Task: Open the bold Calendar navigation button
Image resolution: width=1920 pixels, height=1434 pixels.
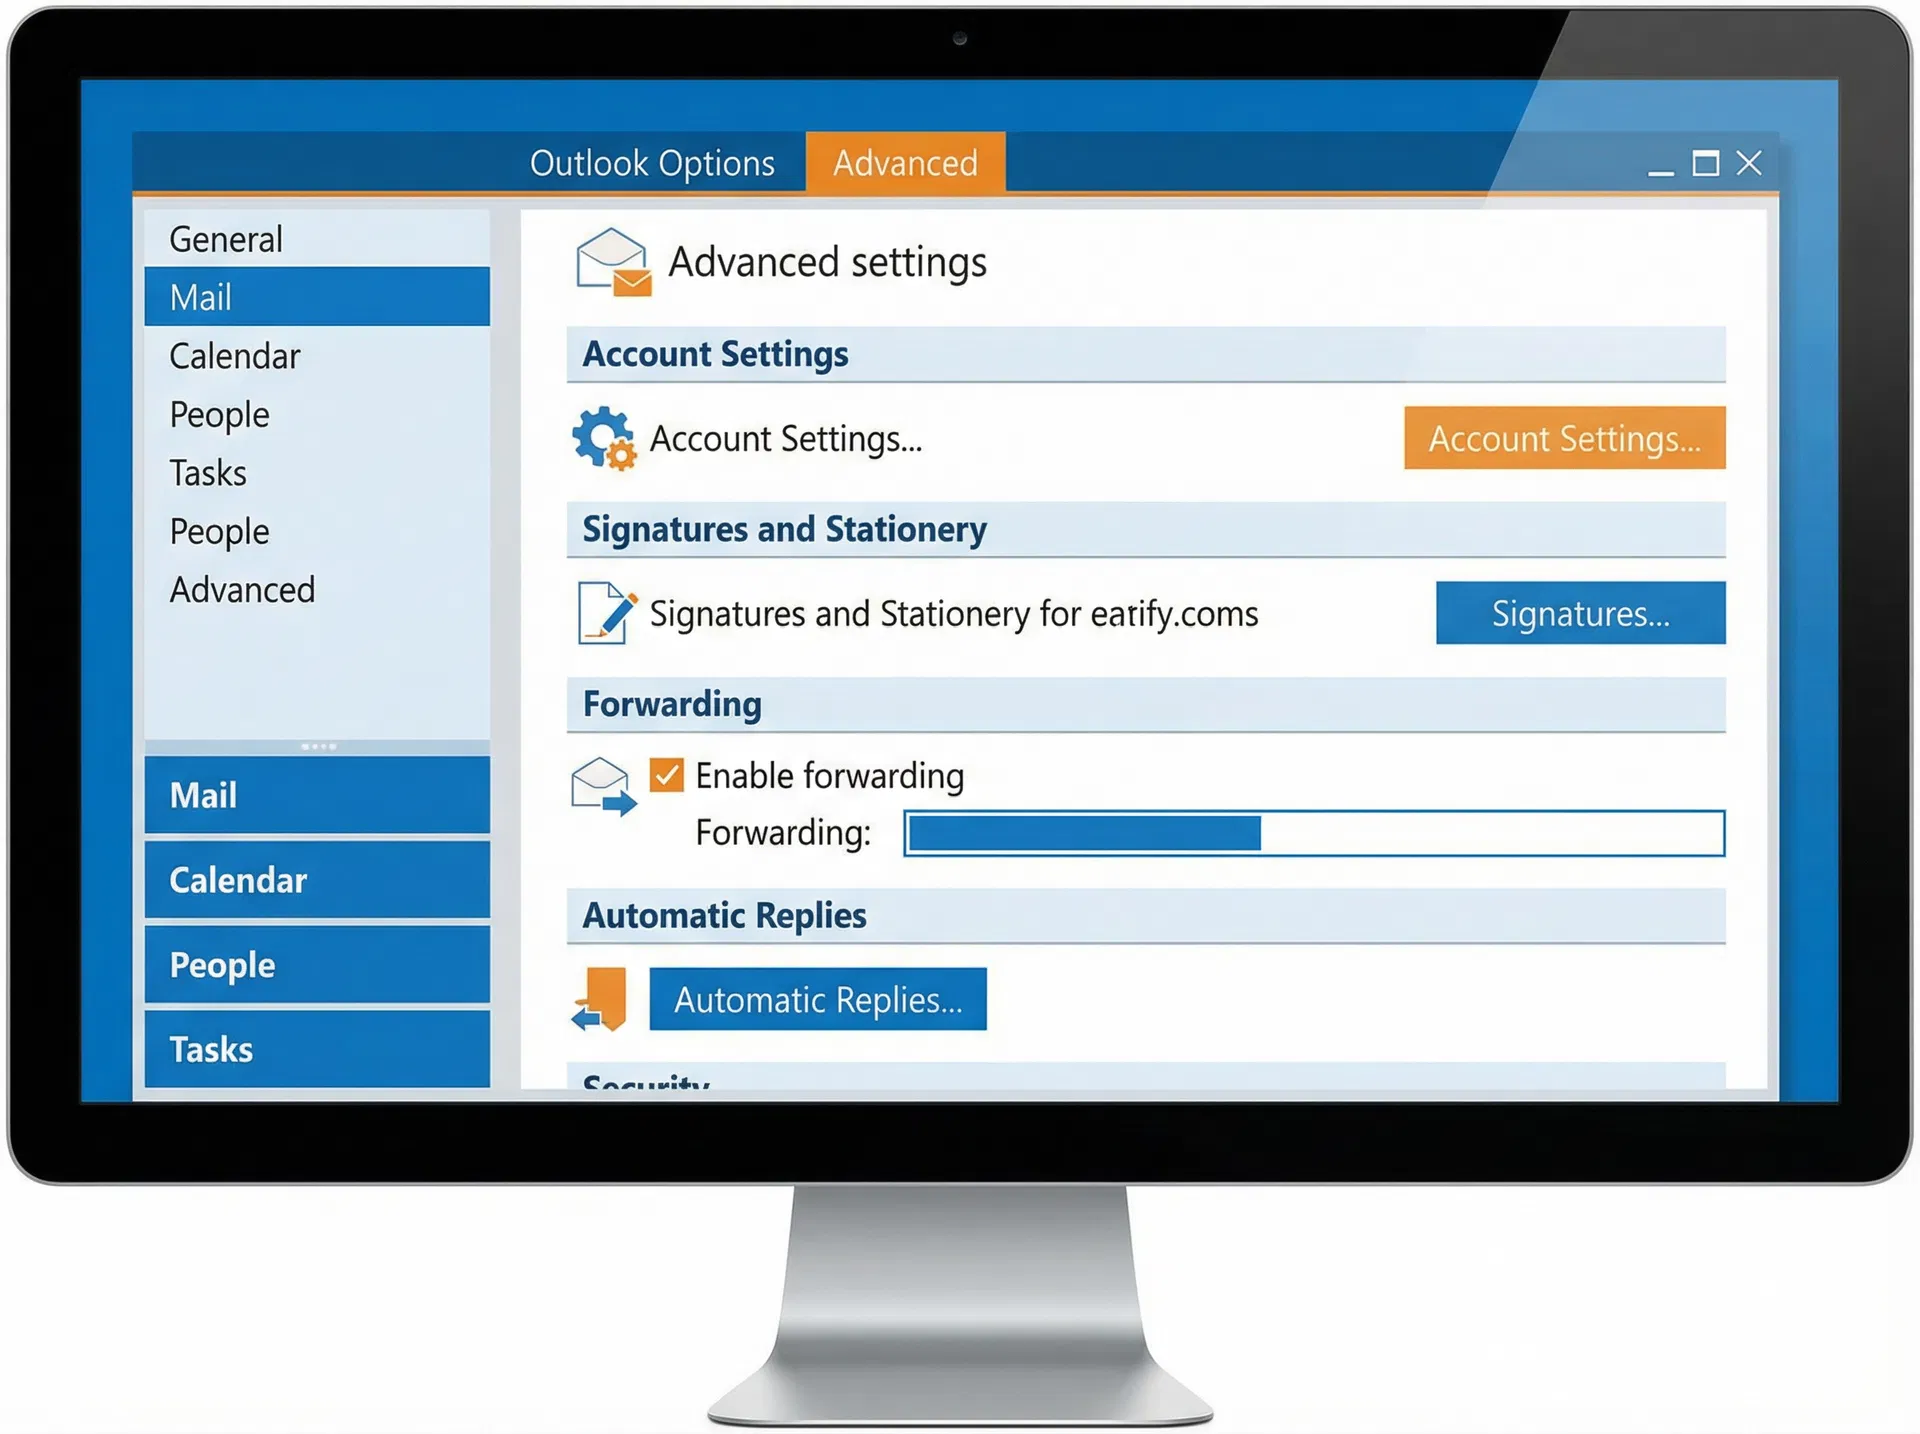Action: click(x=317, y=880)
